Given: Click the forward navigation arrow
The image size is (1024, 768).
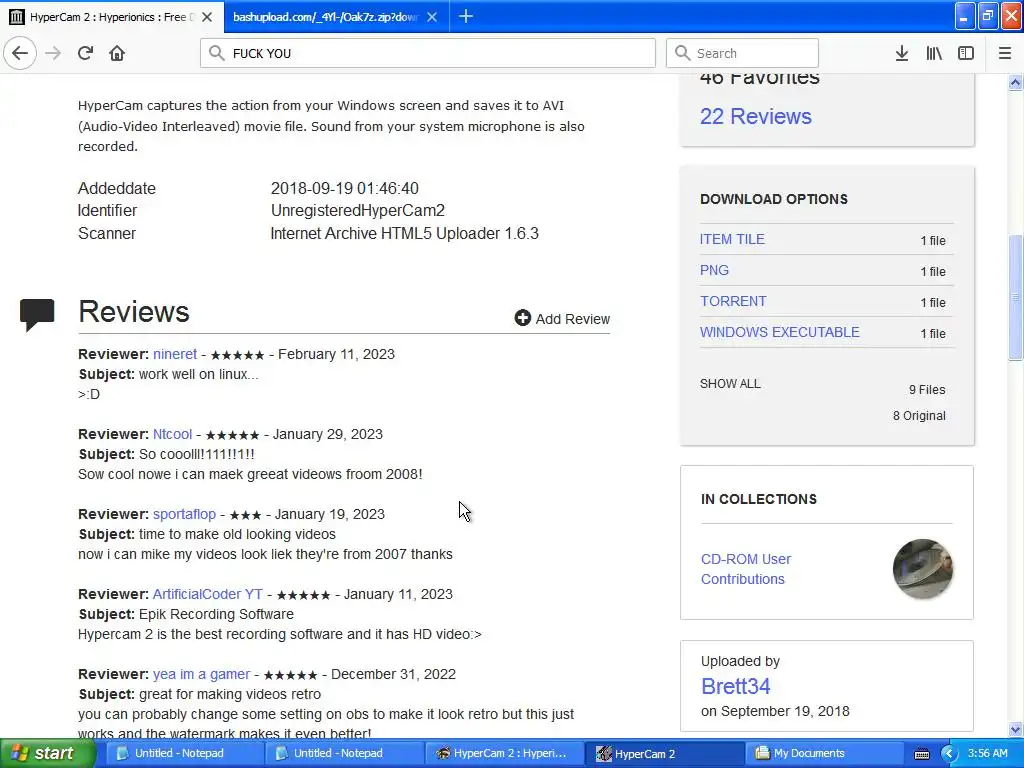Looking at the screenshot, I should (x=54, y=53).
